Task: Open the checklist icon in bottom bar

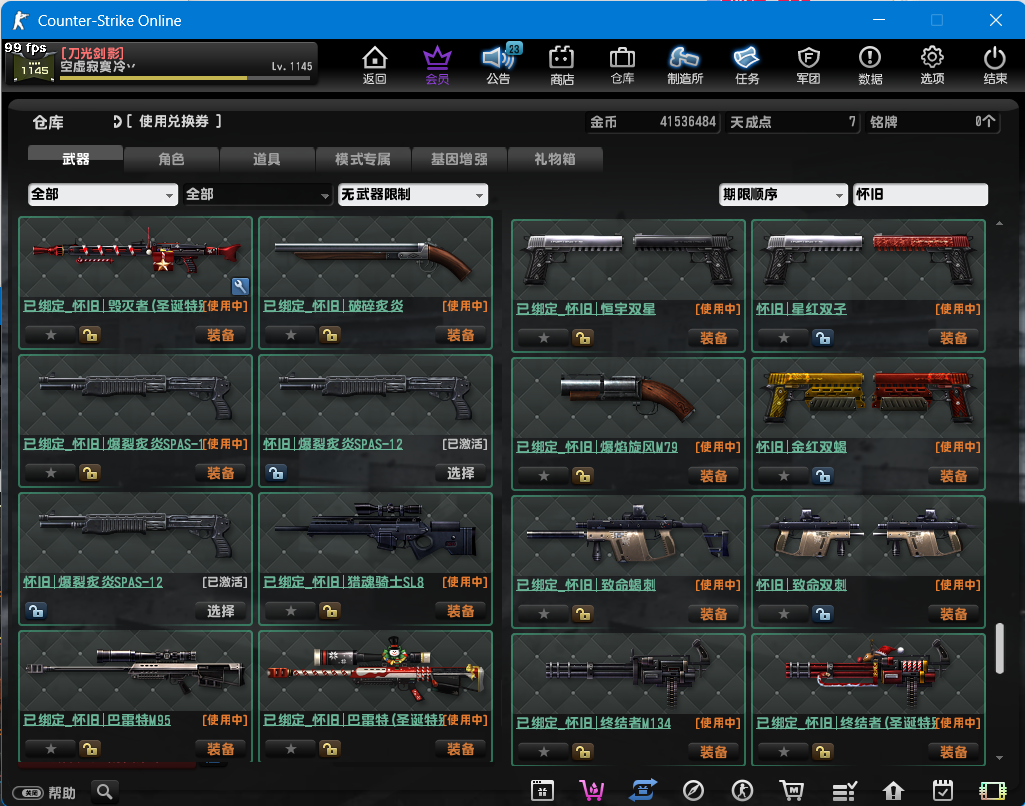Action: [x=844, y=791]
